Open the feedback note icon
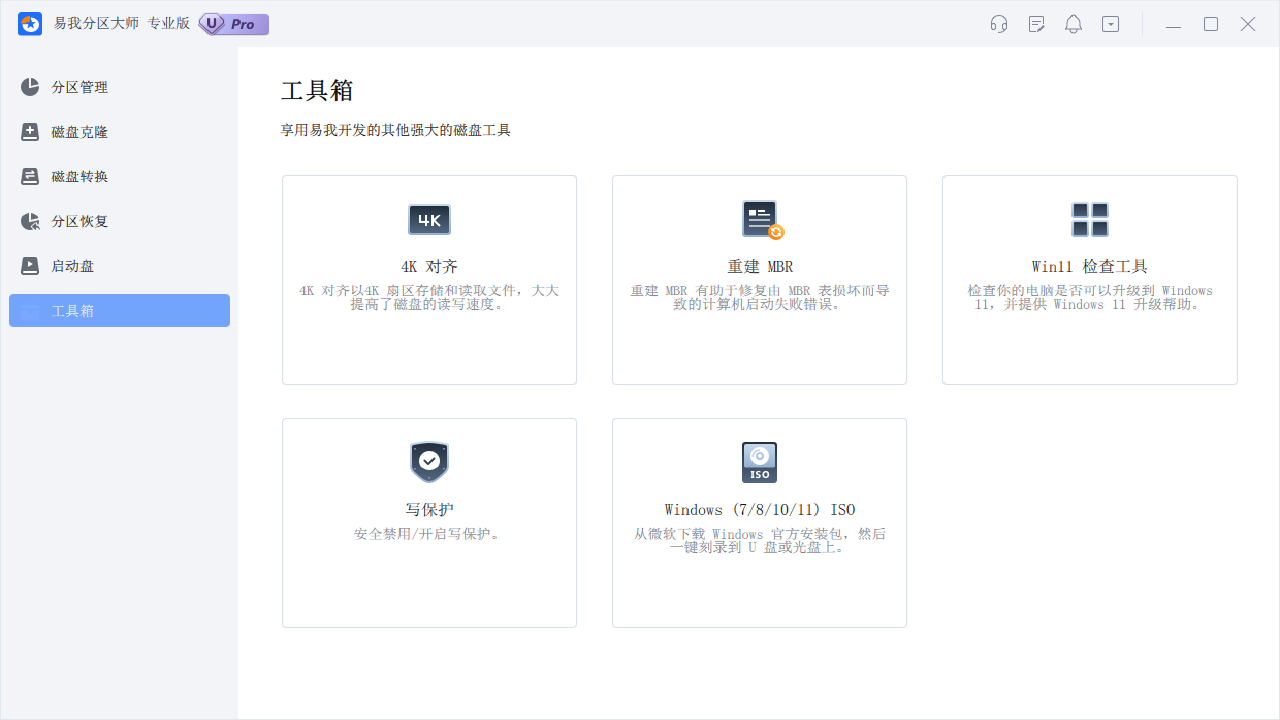1280x720 pixels. coord(1036,23)
